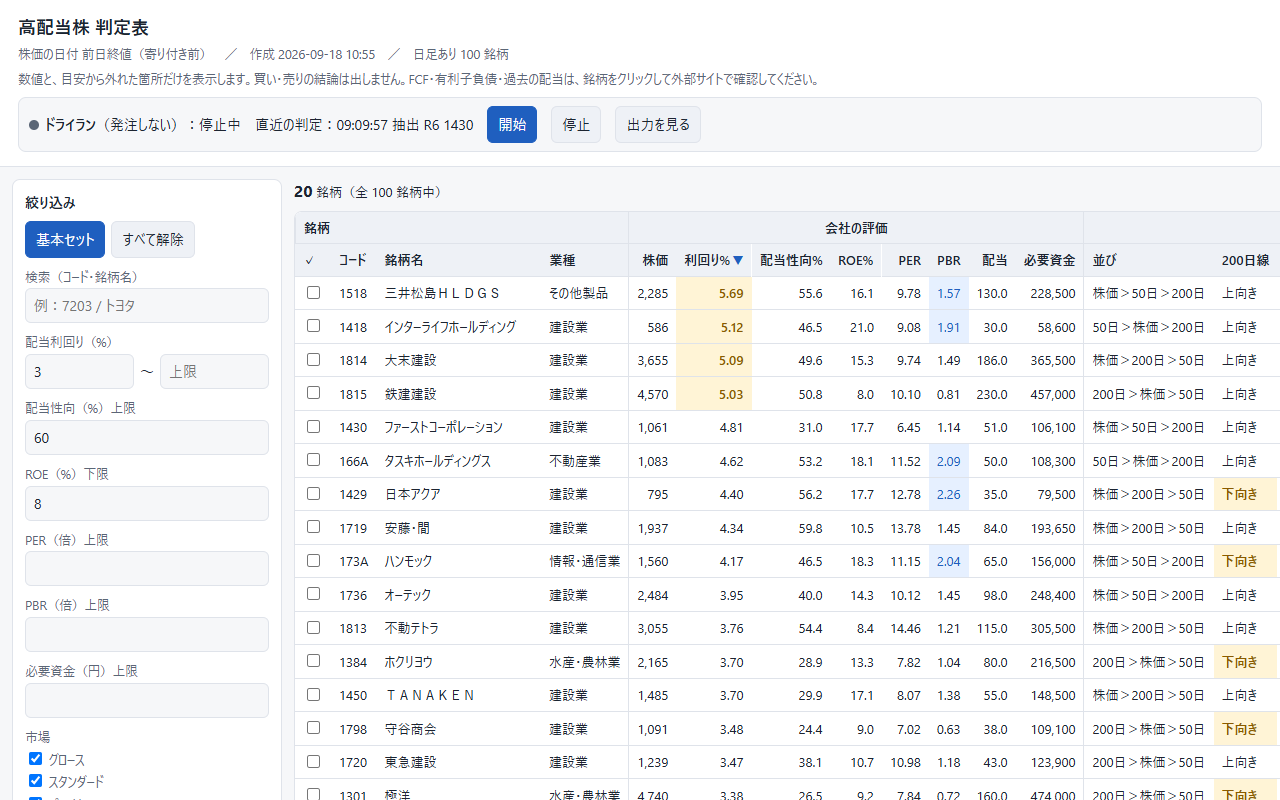The width and height of the screenshot is (1280, 800).
Task: Click the empty PER 上限 field
Action: (147, 569)
